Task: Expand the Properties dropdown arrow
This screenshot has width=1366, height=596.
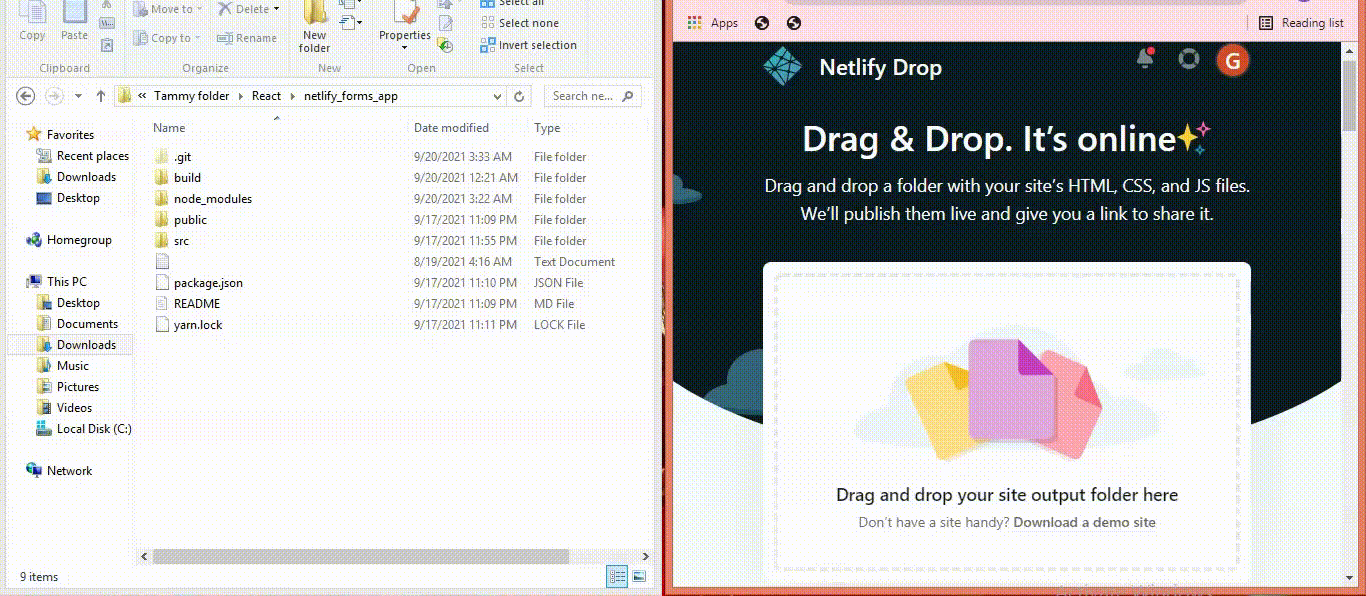Action: click(x=405, y=48)
